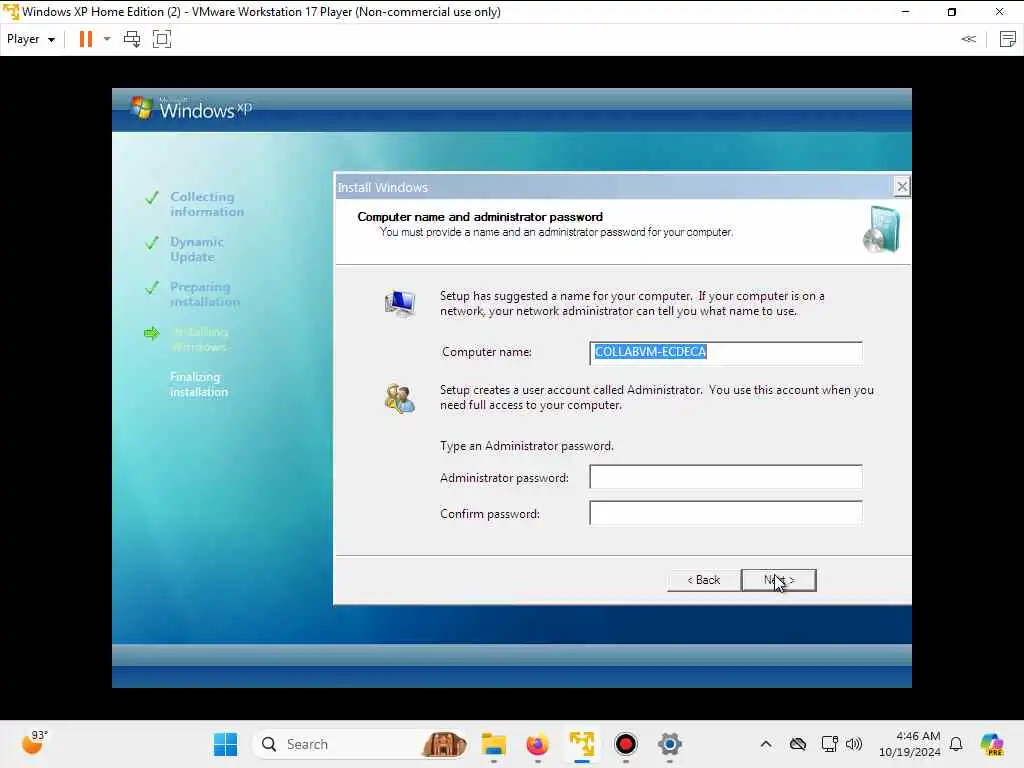This screenshot has width=1024, height=768.
Task: Open the notifications bell
Action: [956, 744]
